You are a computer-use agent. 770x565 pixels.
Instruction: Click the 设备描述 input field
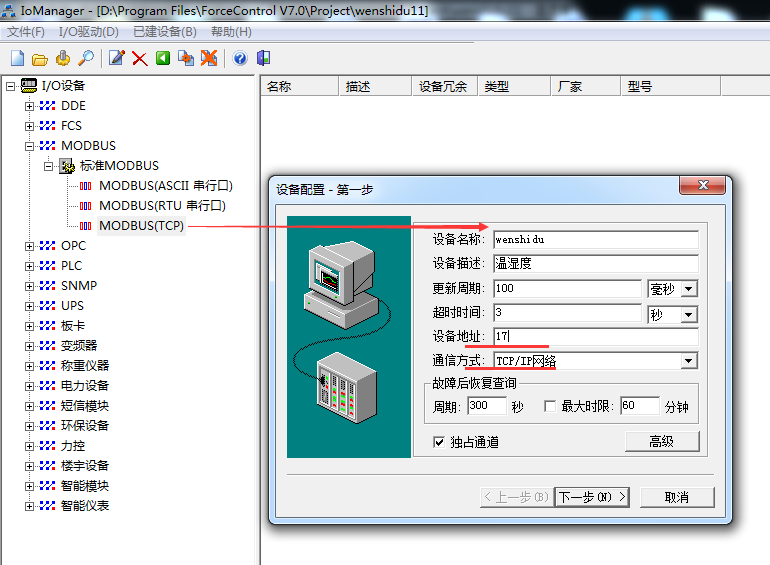tap(596, 264)
